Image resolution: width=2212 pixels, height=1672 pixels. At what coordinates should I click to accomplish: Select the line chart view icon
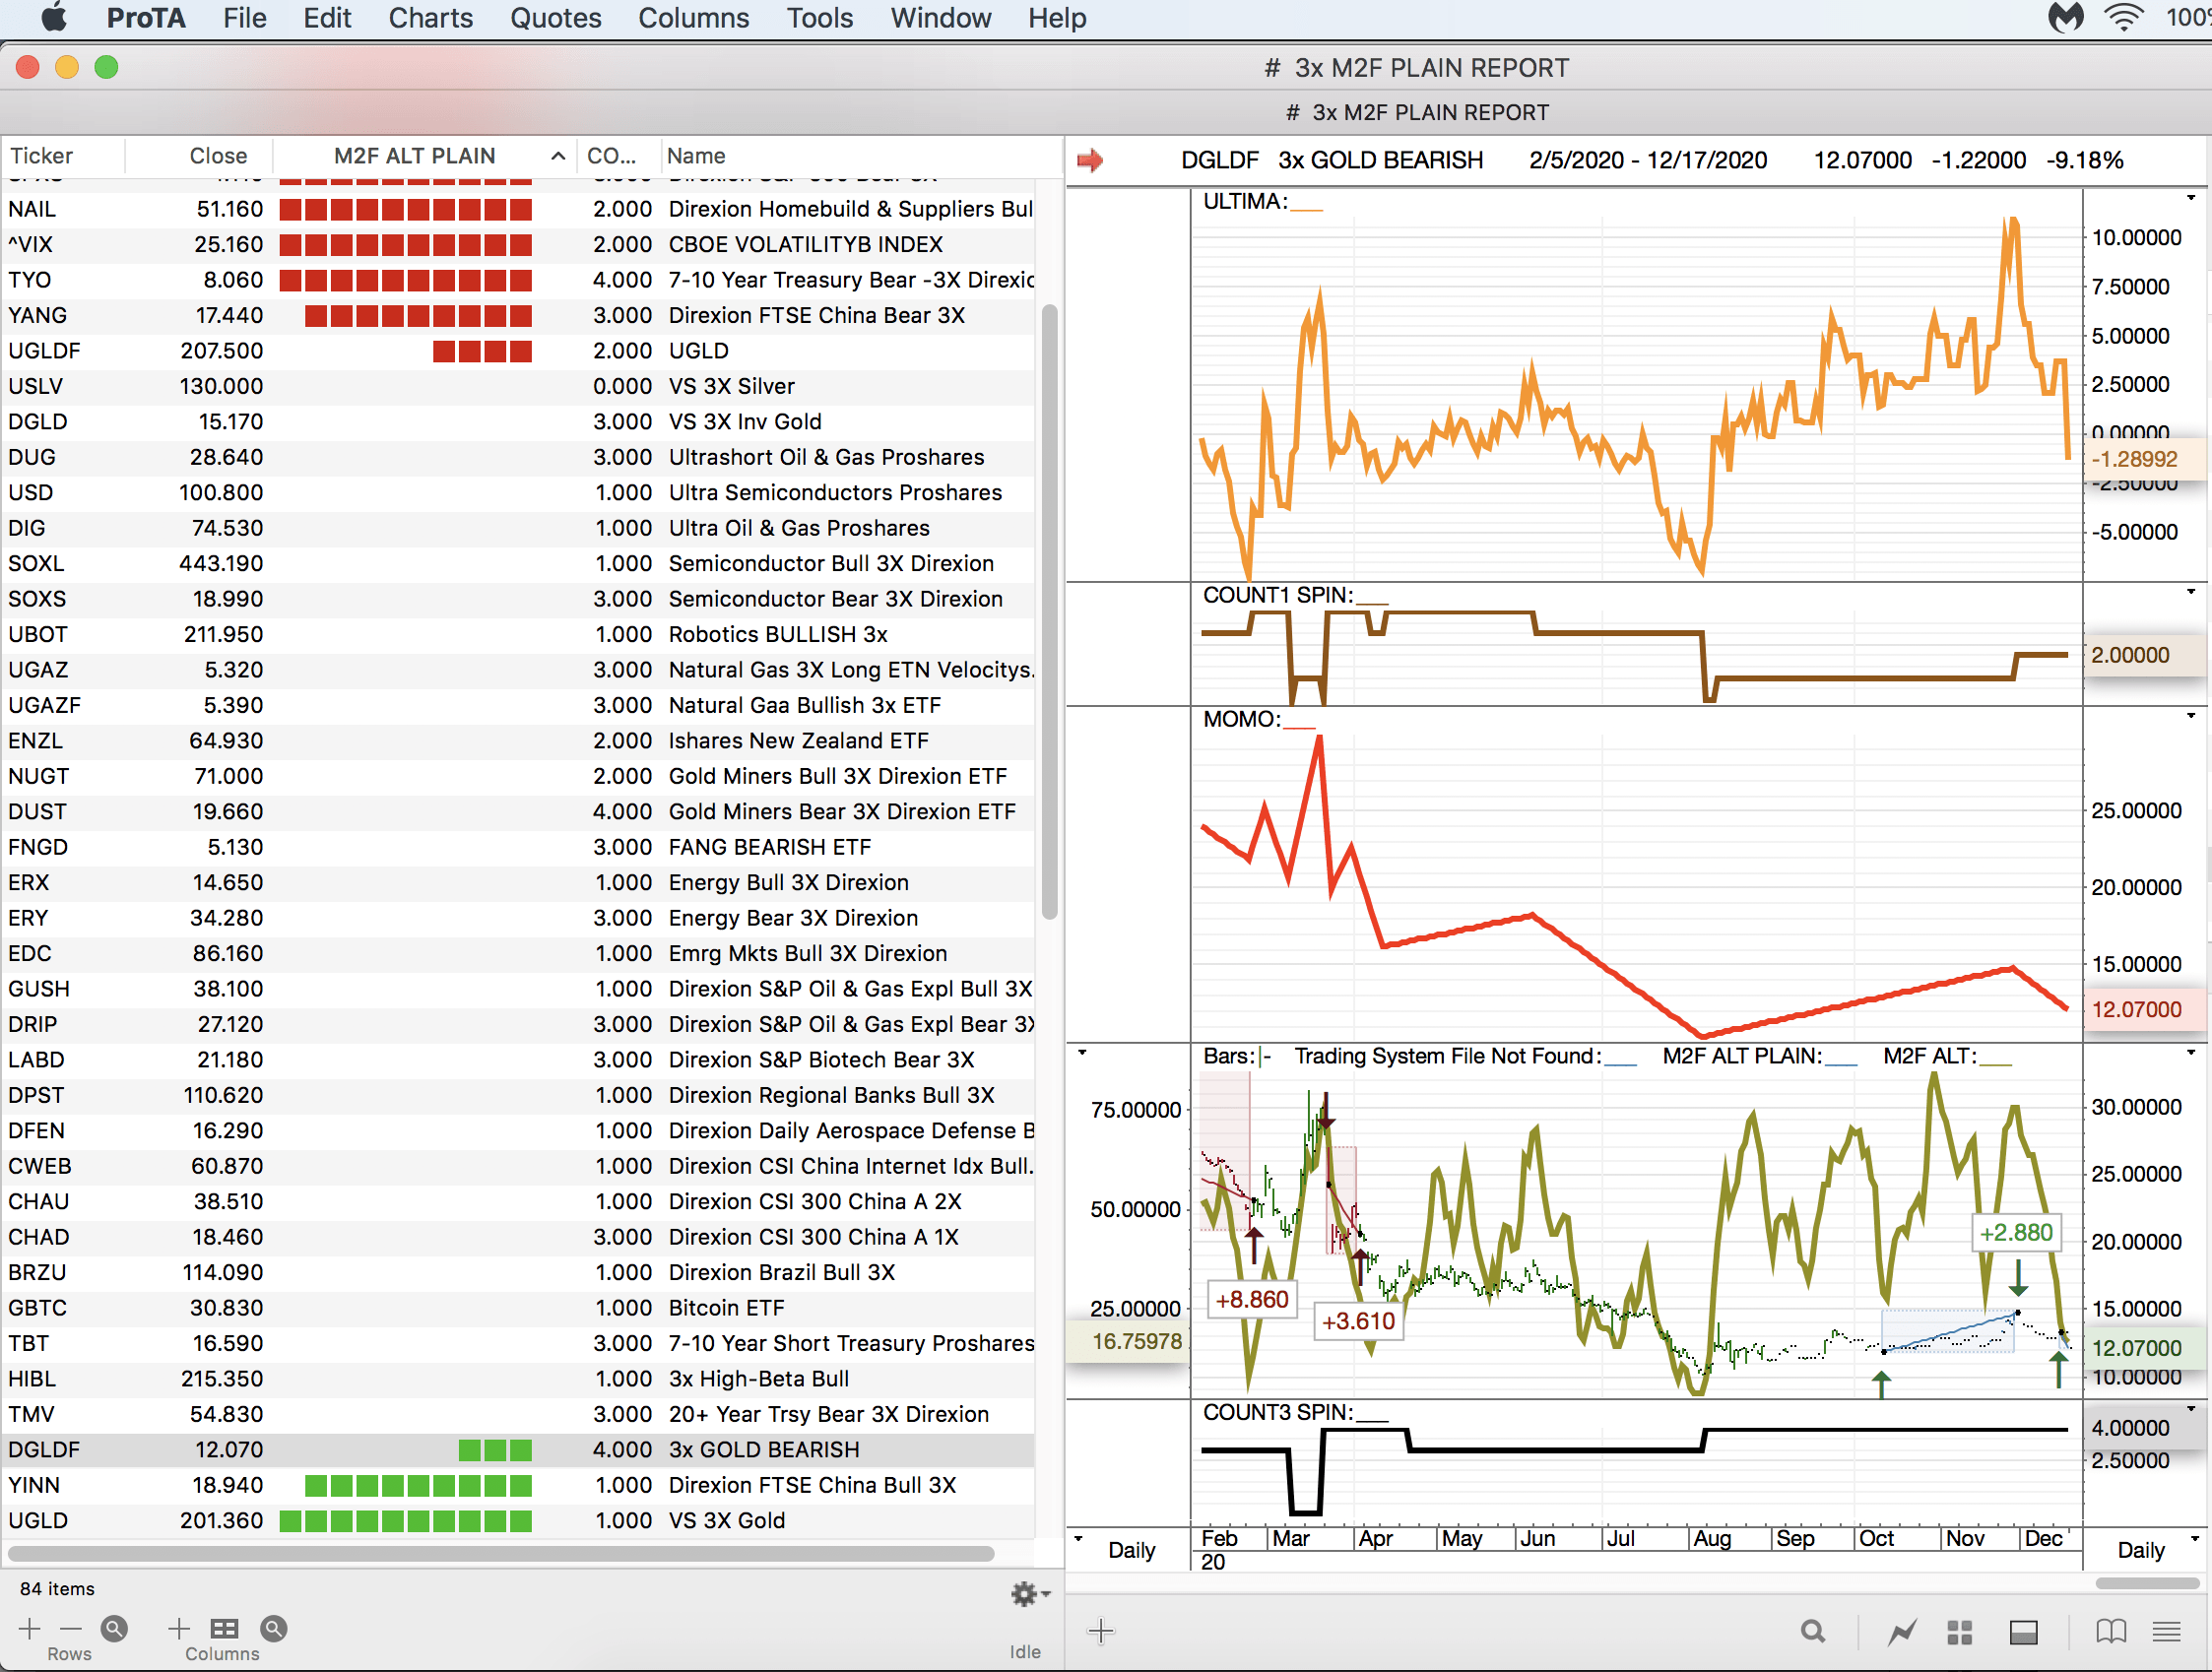(x=1902, y=1632)
